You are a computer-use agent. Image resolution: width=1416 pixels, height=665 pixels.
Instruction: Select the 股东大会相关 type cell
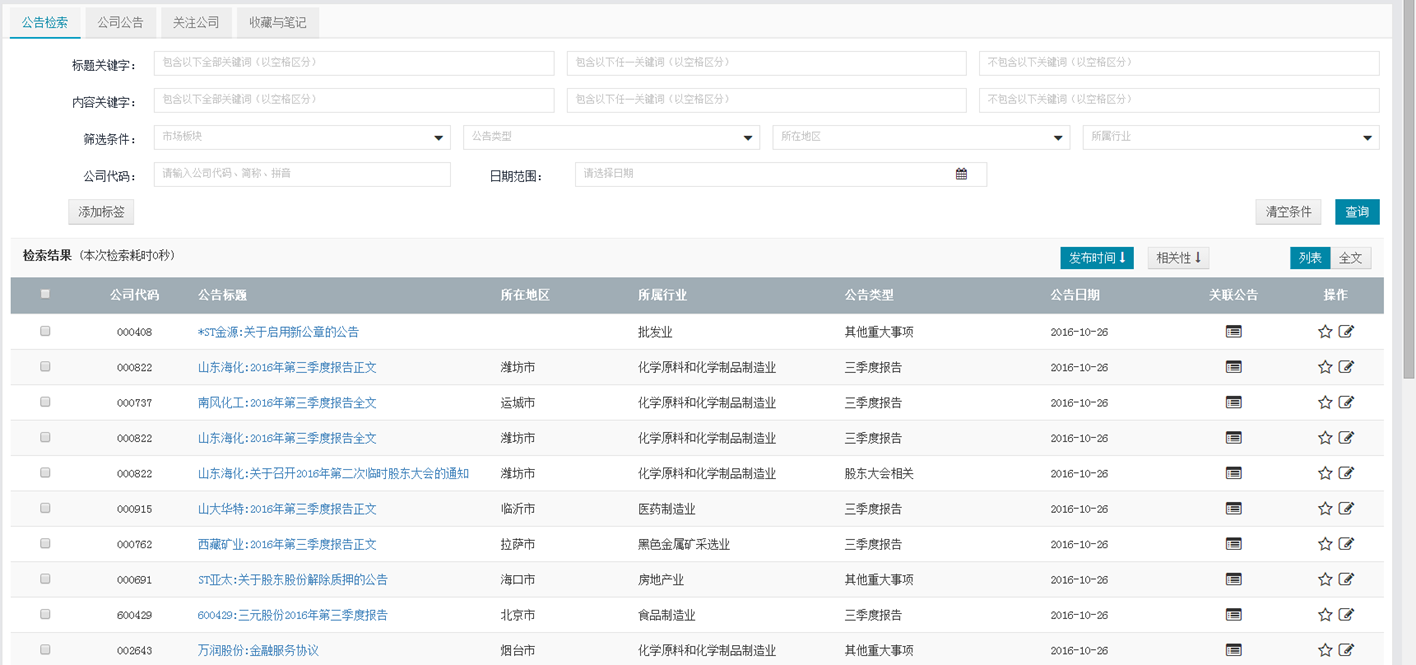[879, 474]
